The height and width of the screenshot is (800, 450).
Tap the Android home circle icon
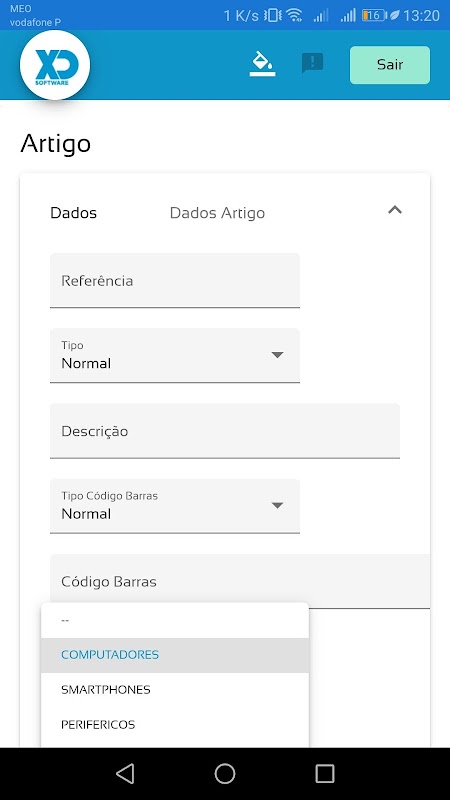pyautogui.click(x=225, y=773)
